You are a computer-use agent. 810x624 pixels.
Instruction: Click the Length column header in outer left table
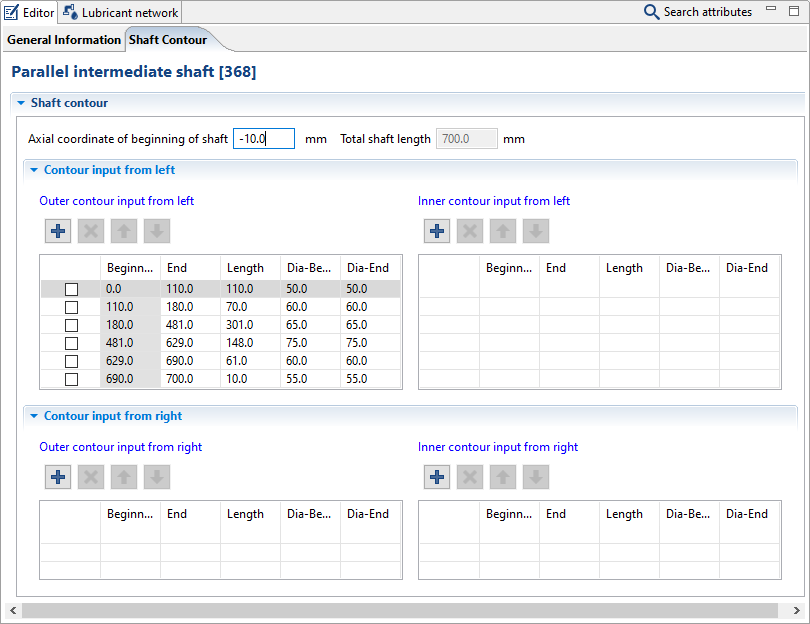pos(245,268)
